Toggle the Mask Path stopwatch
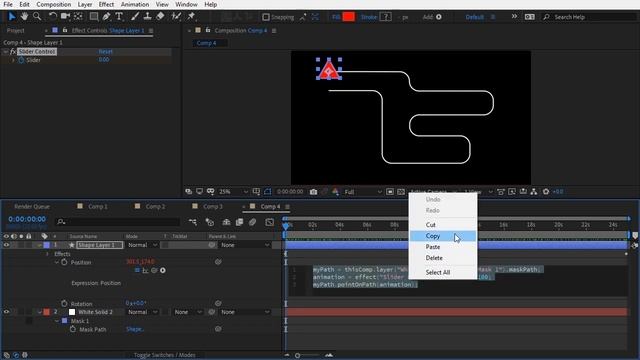 [x=73, y=329]
